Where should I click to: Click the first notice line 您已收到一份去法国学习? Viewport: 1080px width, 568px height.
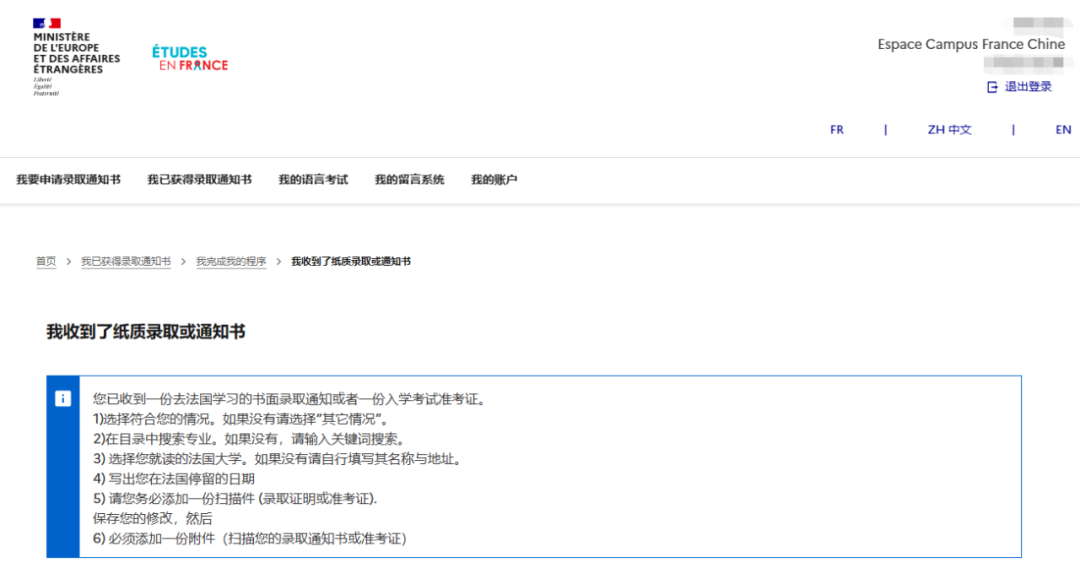tap(291, 399)
